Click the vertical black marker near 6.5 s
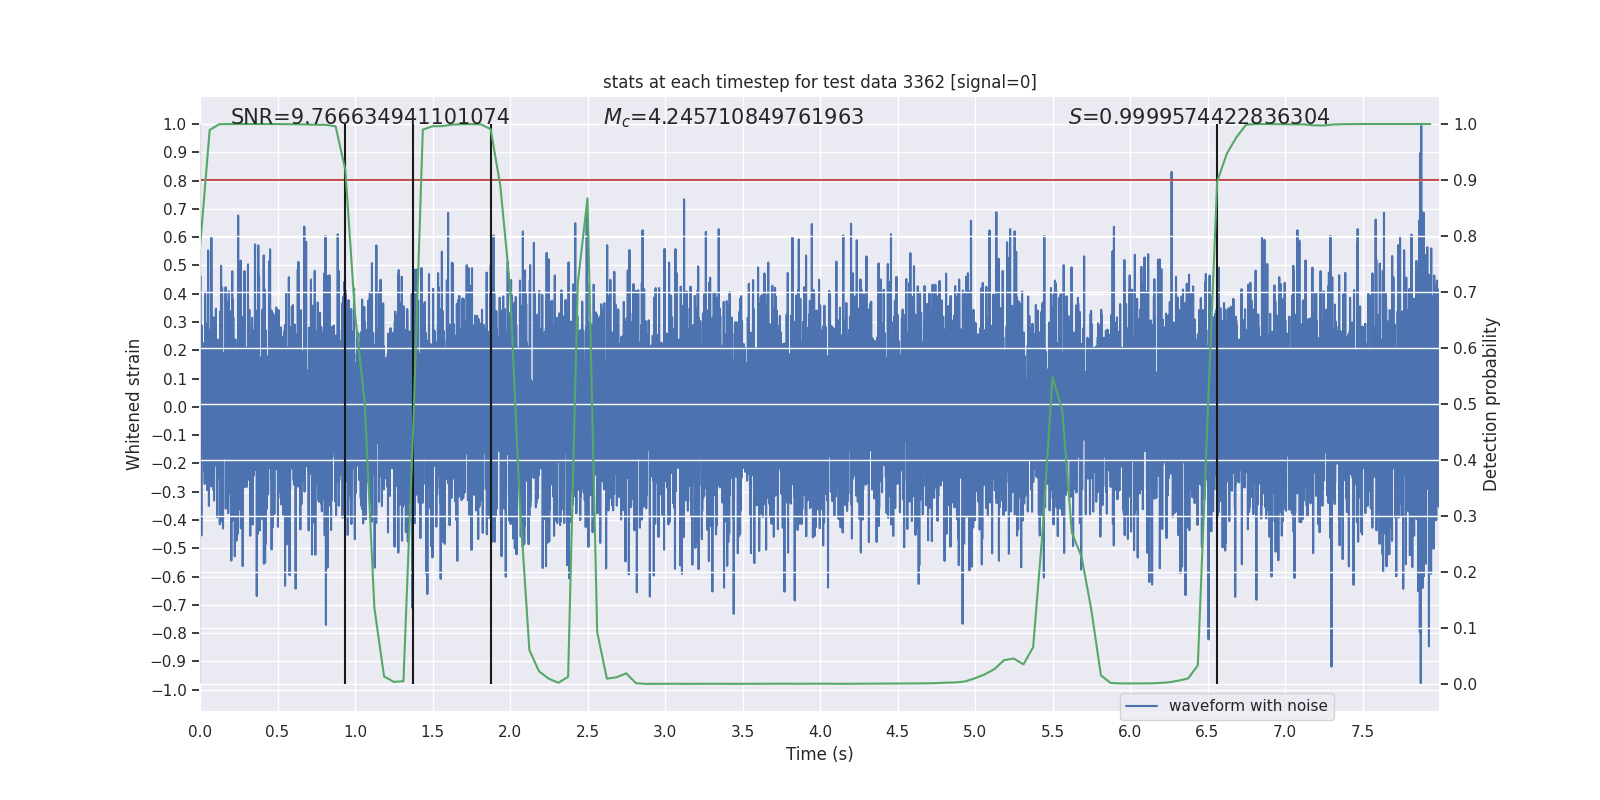The height and width of the screenshot is (800, 1600). click(x=1217, y=404)
